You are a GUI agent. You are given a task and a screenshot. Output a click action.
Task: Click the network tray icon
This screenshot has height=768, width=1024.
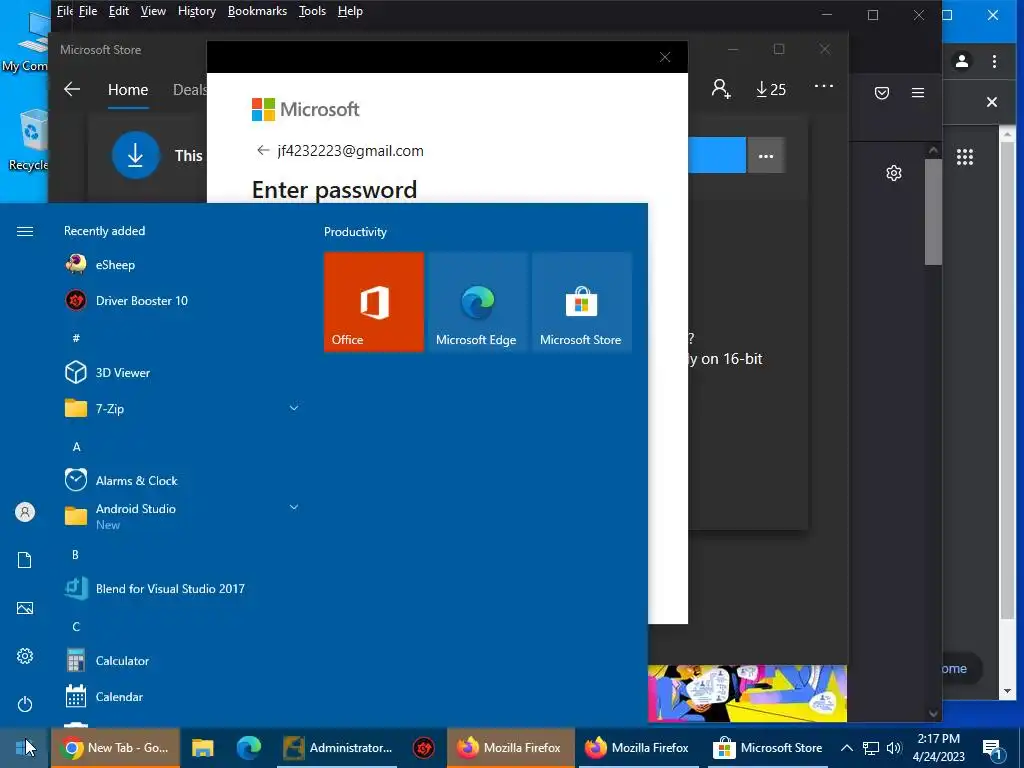(x=871, y=748)
